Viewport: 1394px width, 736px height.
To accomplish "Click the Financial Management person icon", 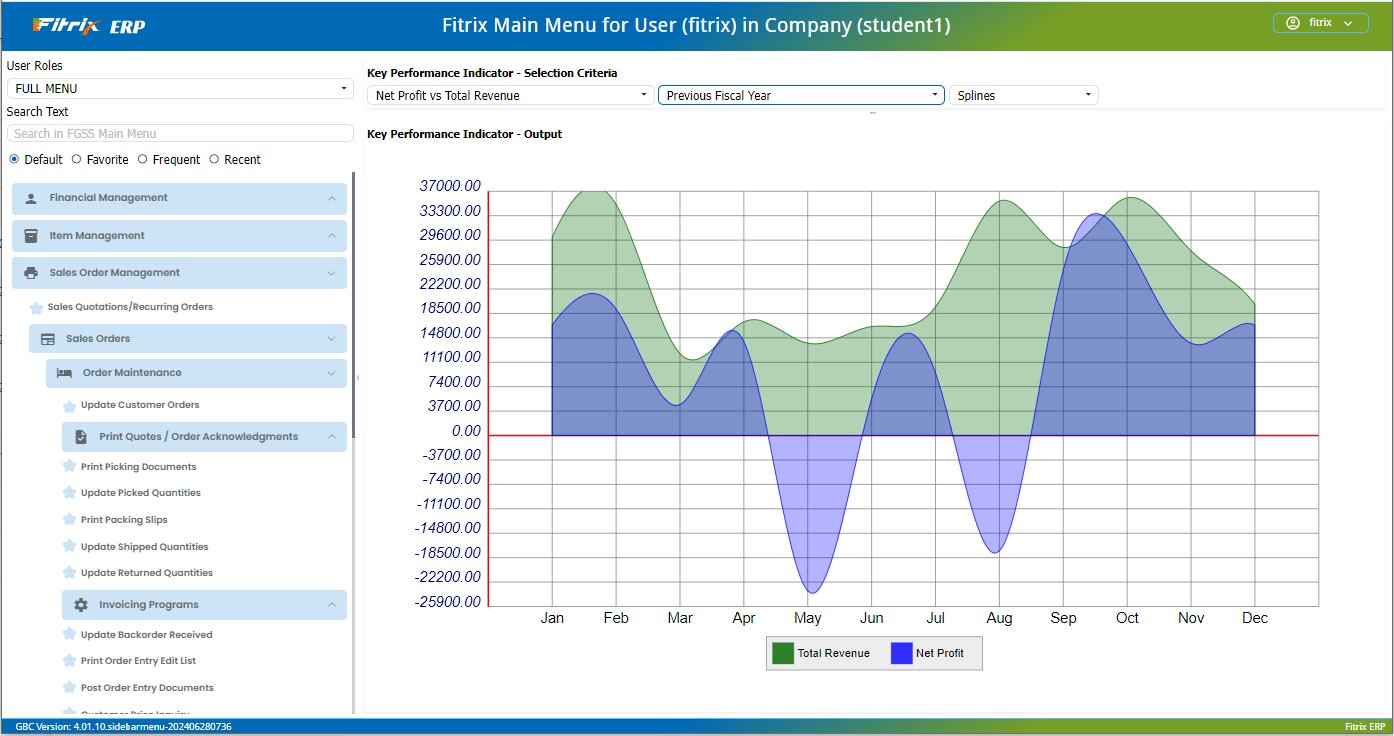I will (31, 198).
